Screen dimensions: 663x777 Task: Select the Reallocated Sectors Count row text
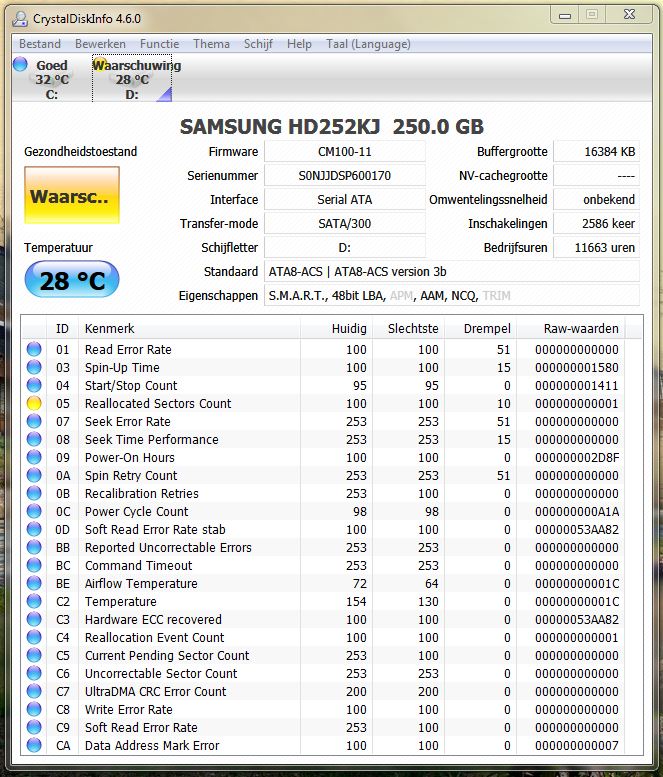[x=158, y=403]
